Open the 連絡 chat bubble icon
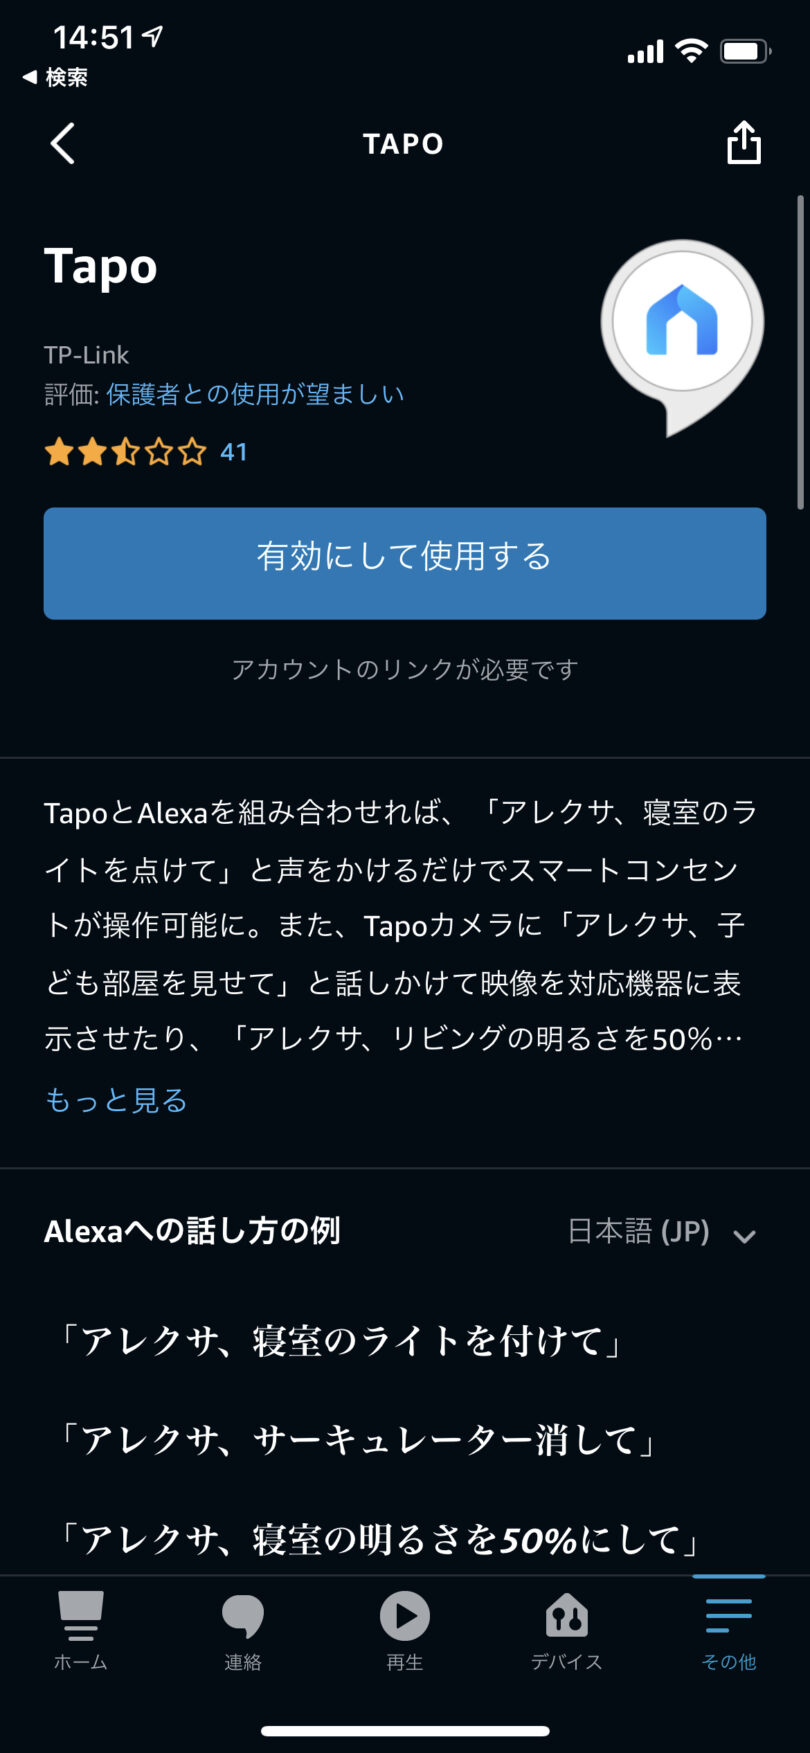 point(242,1615)
